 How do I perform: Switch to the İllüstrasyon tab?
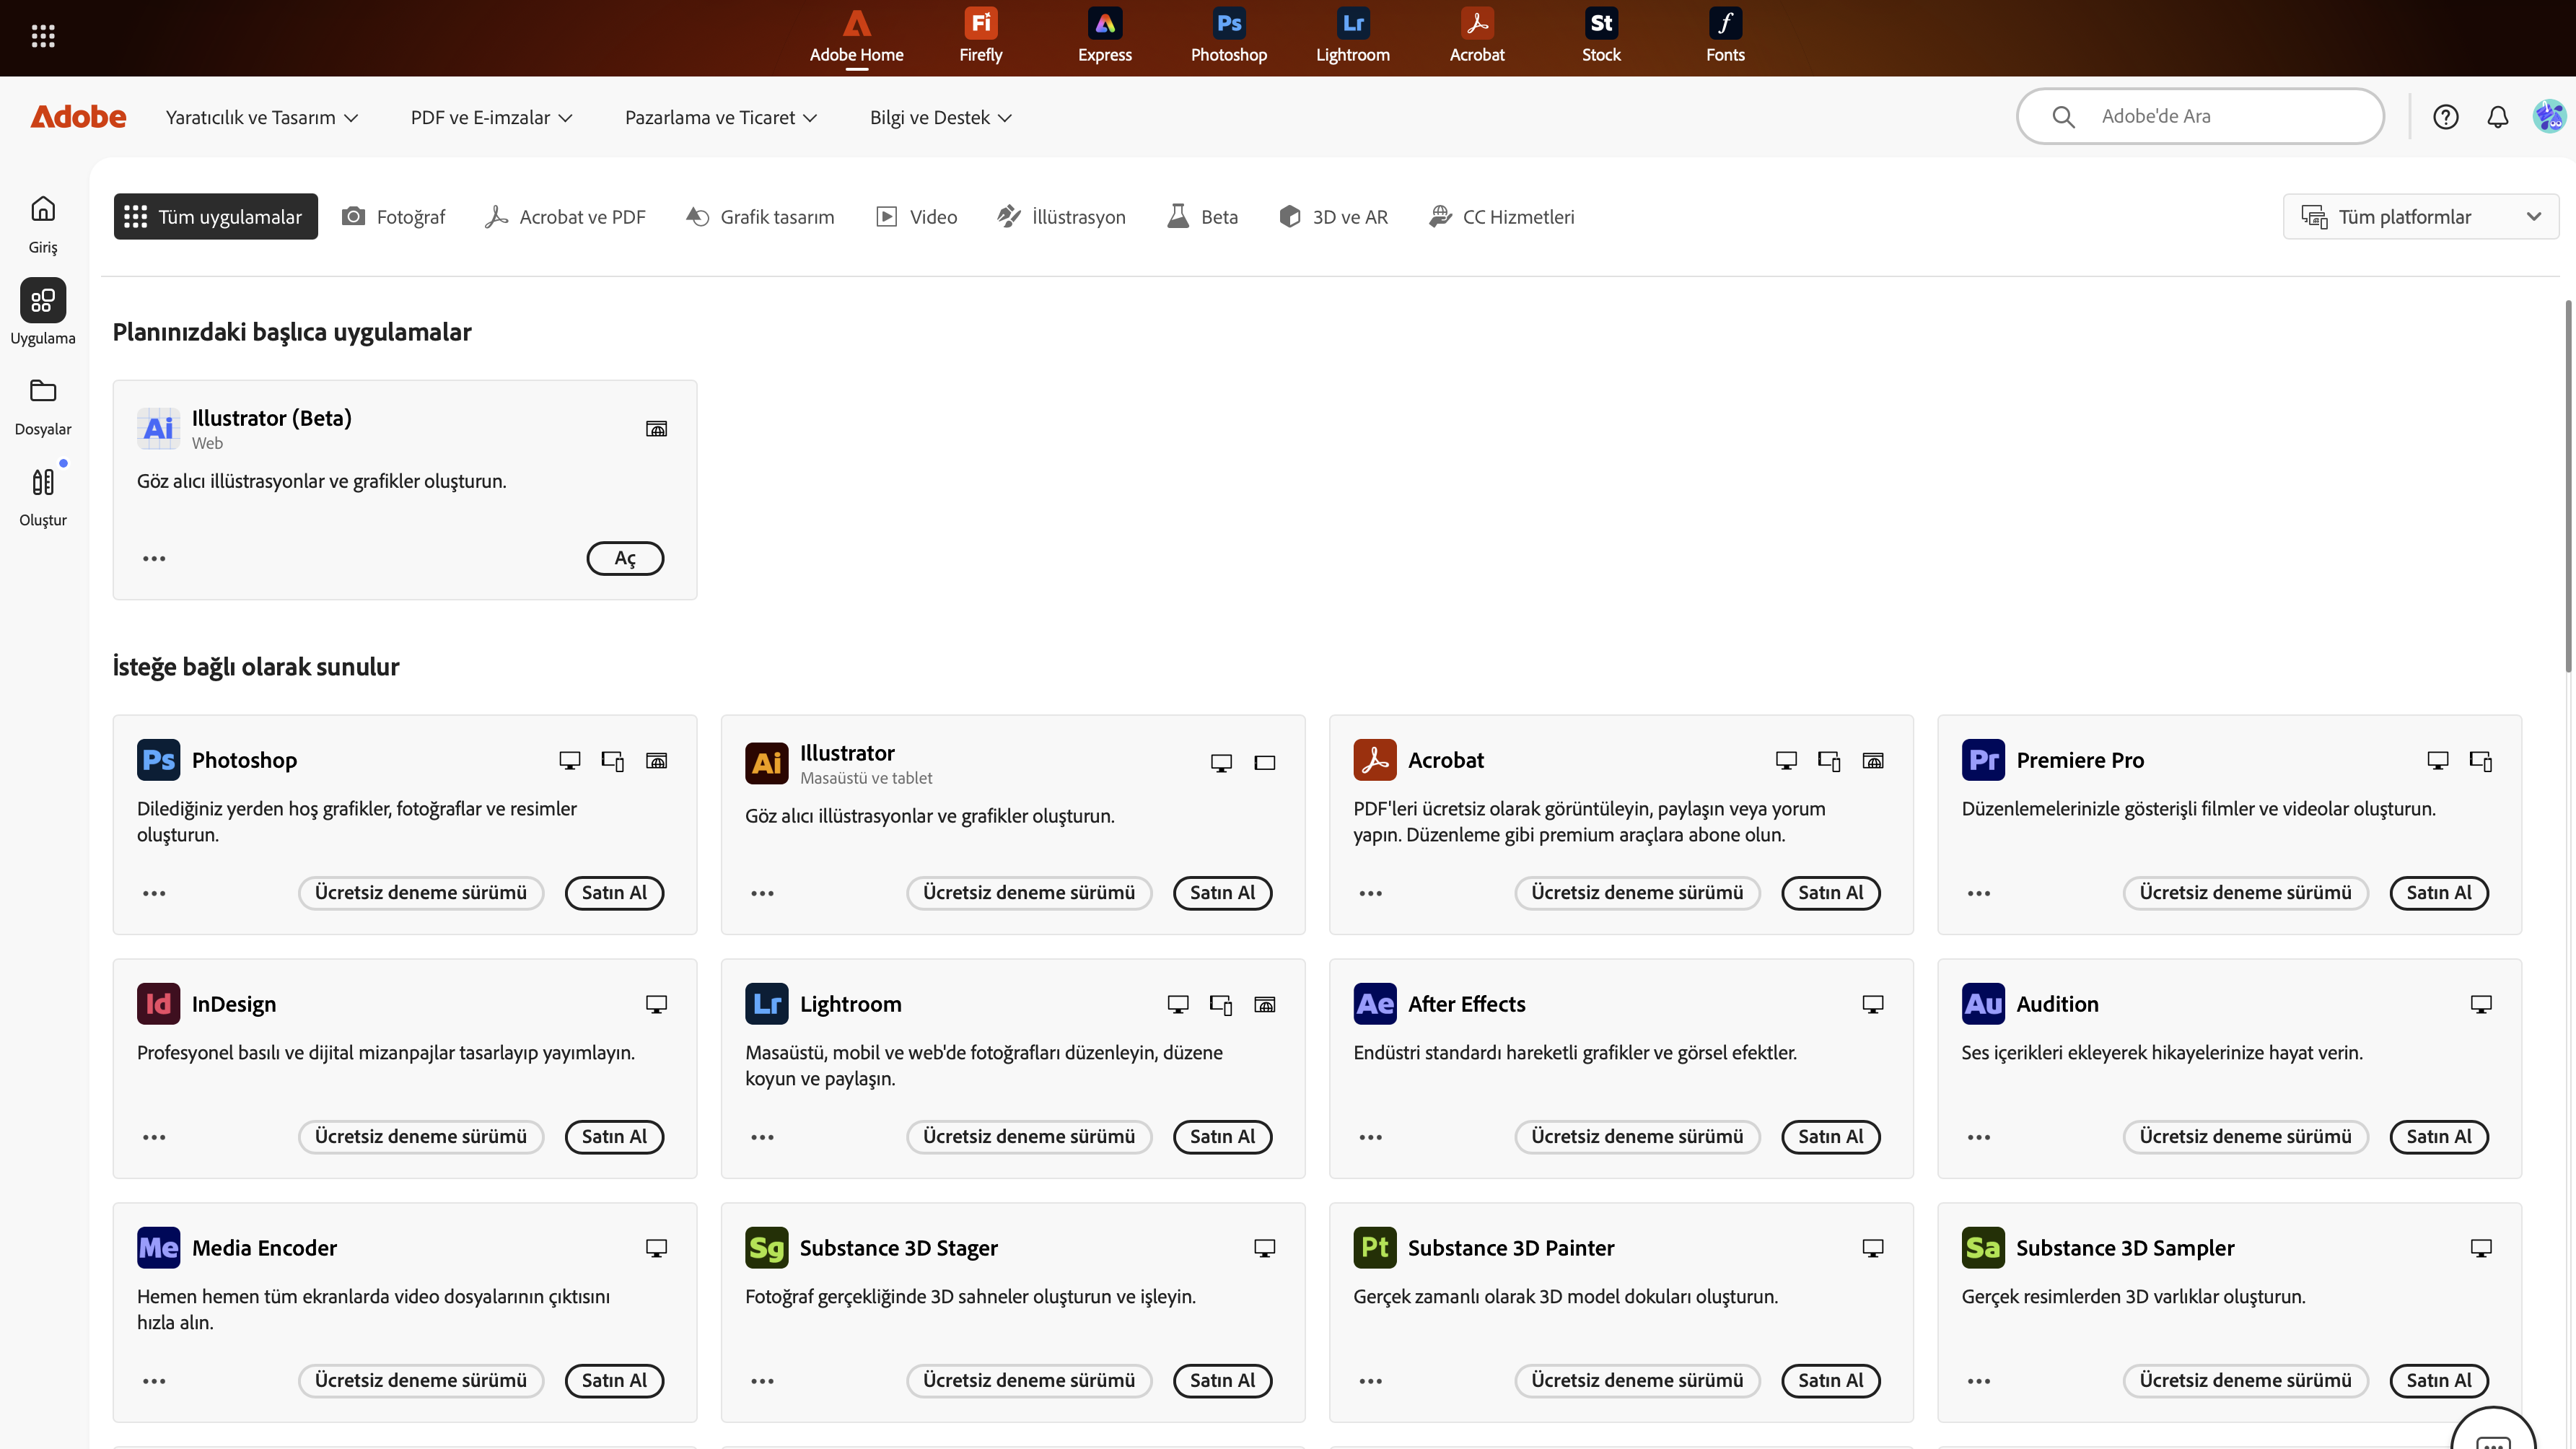[1061, 217]
